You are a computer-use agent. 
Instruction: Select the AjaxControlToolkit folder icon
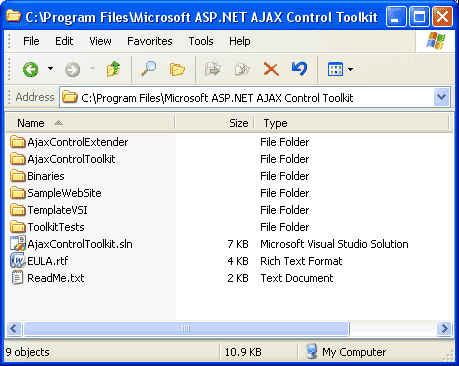(18, 159)
